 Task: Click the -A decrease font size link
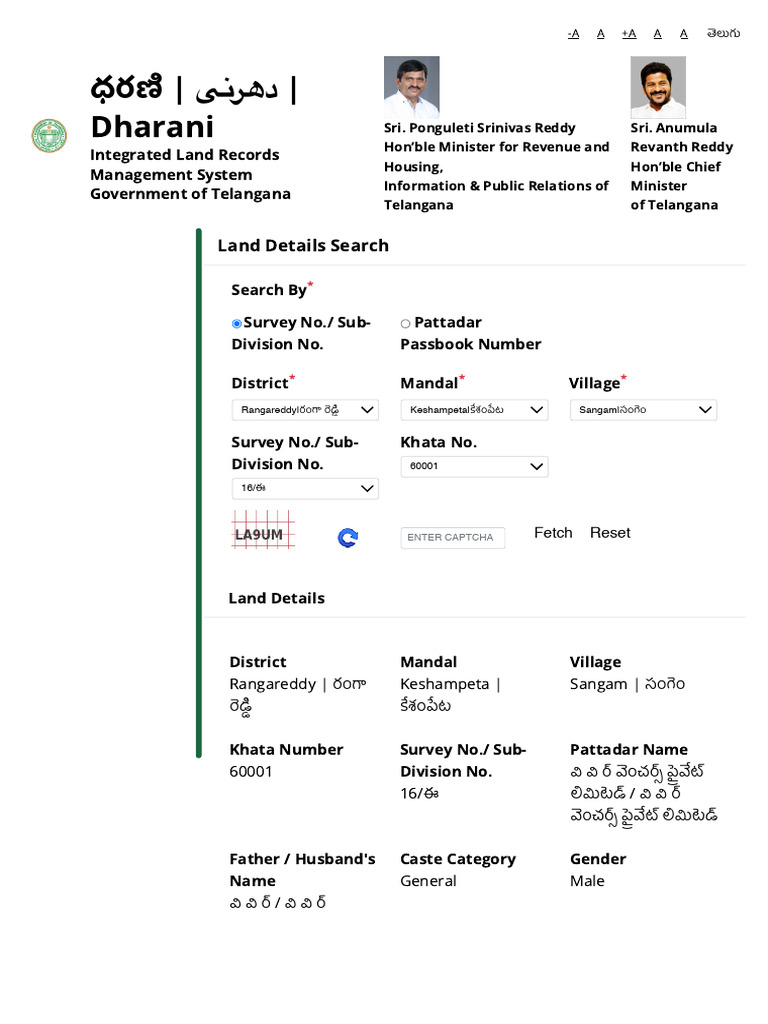click(573, 33)
